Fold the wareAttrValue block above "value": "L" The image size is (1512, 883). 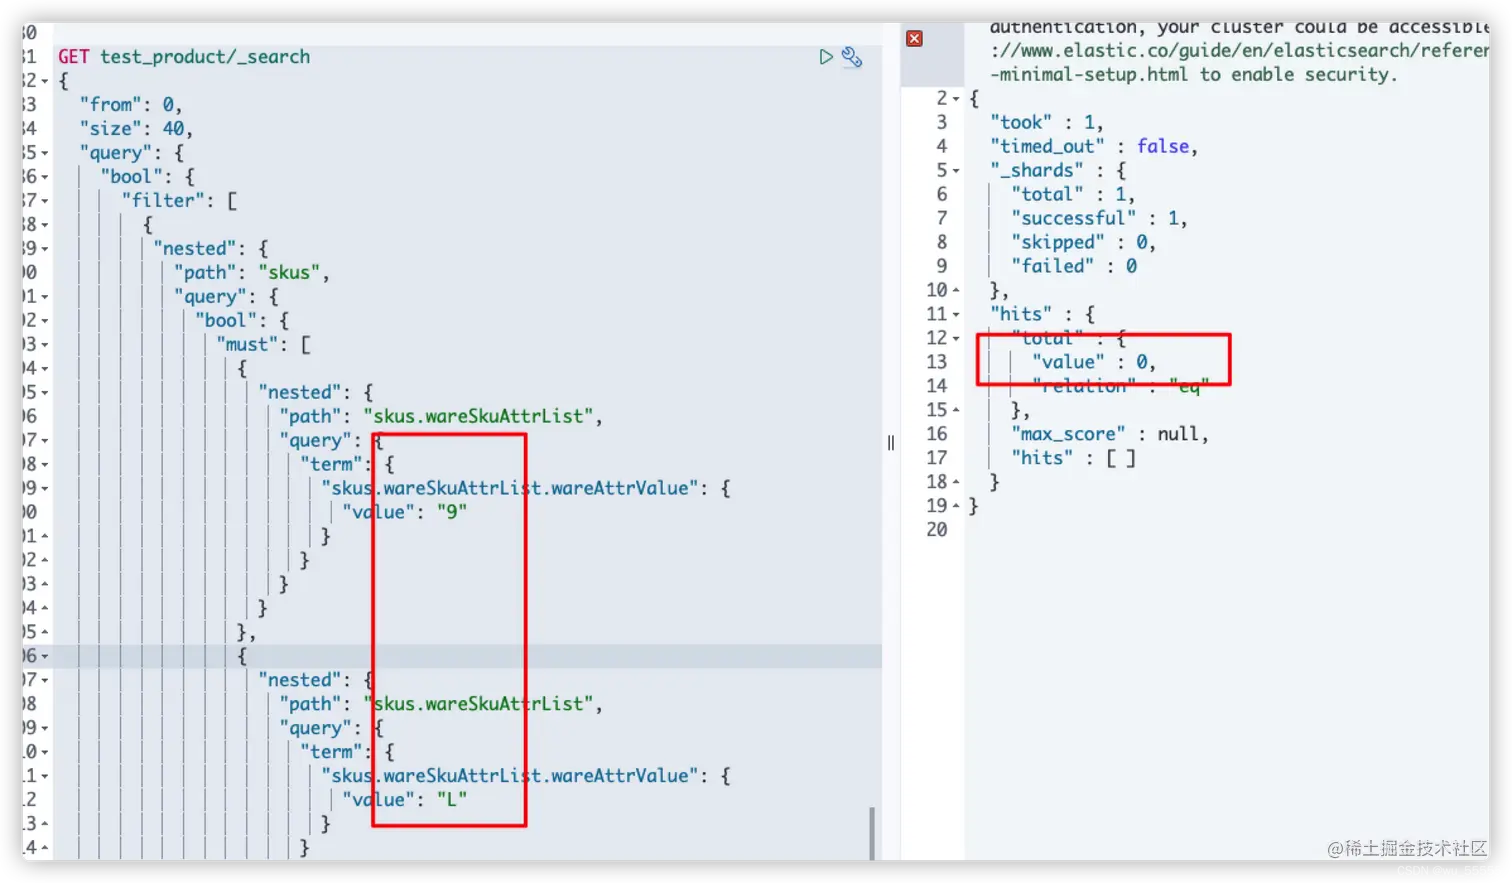tap(45, 776)
